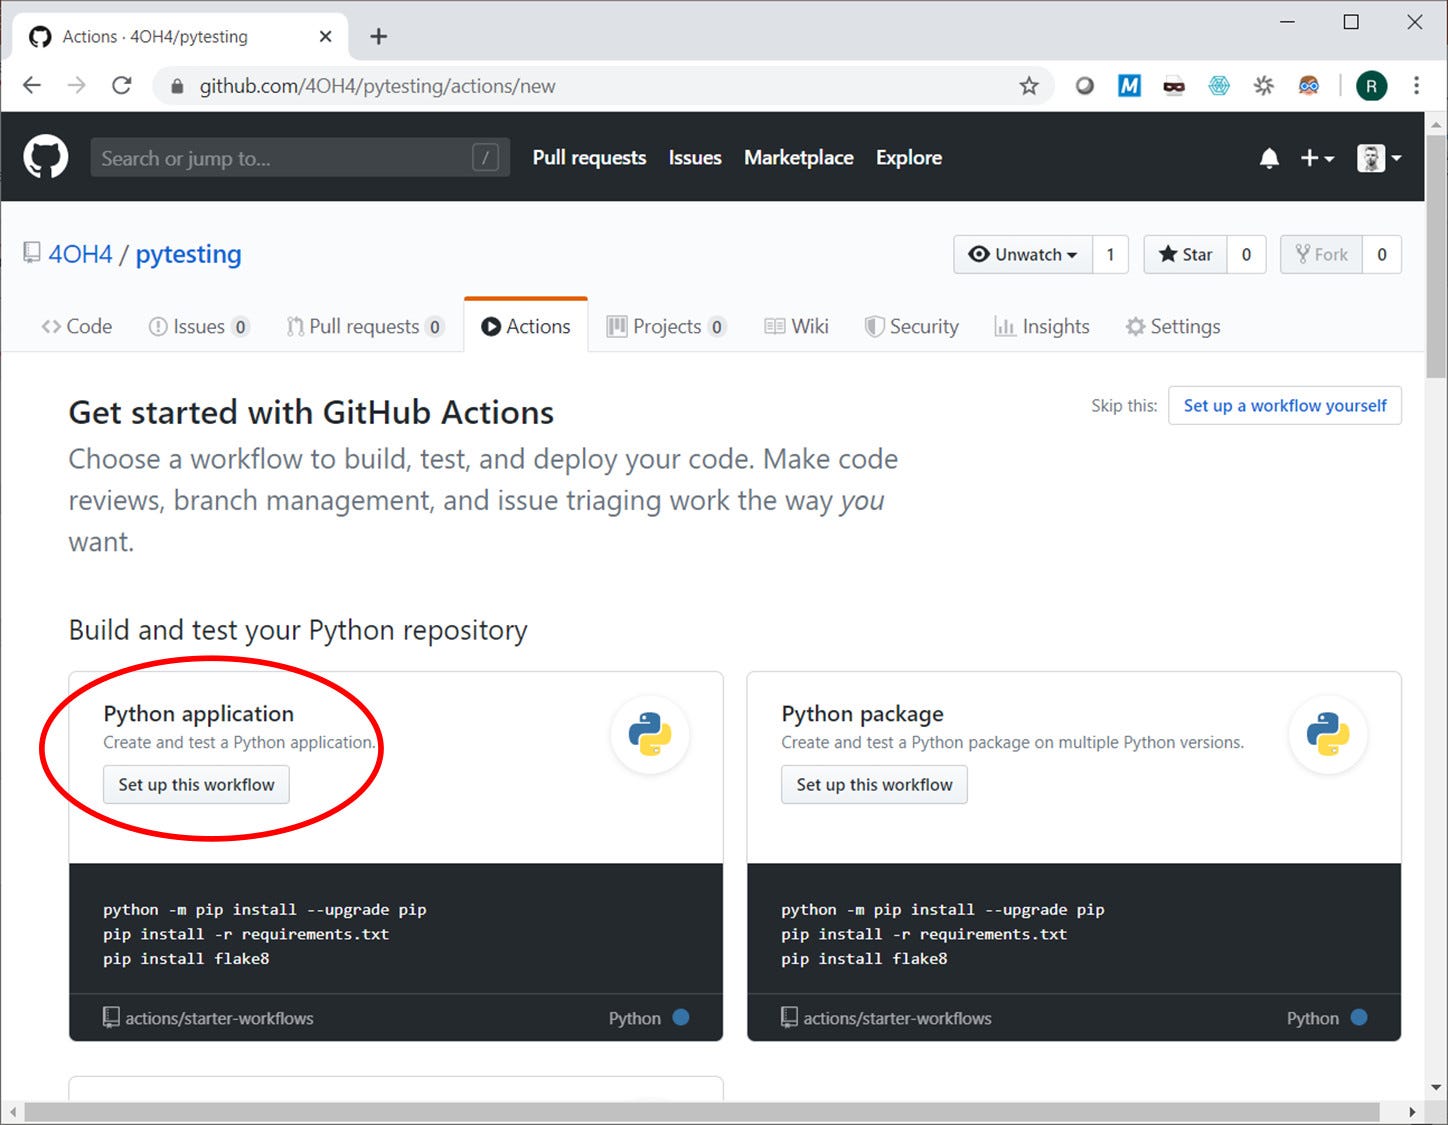Click the Python logo on Python package card
Viewport: 1448px width, 1125px height.
1327,734
